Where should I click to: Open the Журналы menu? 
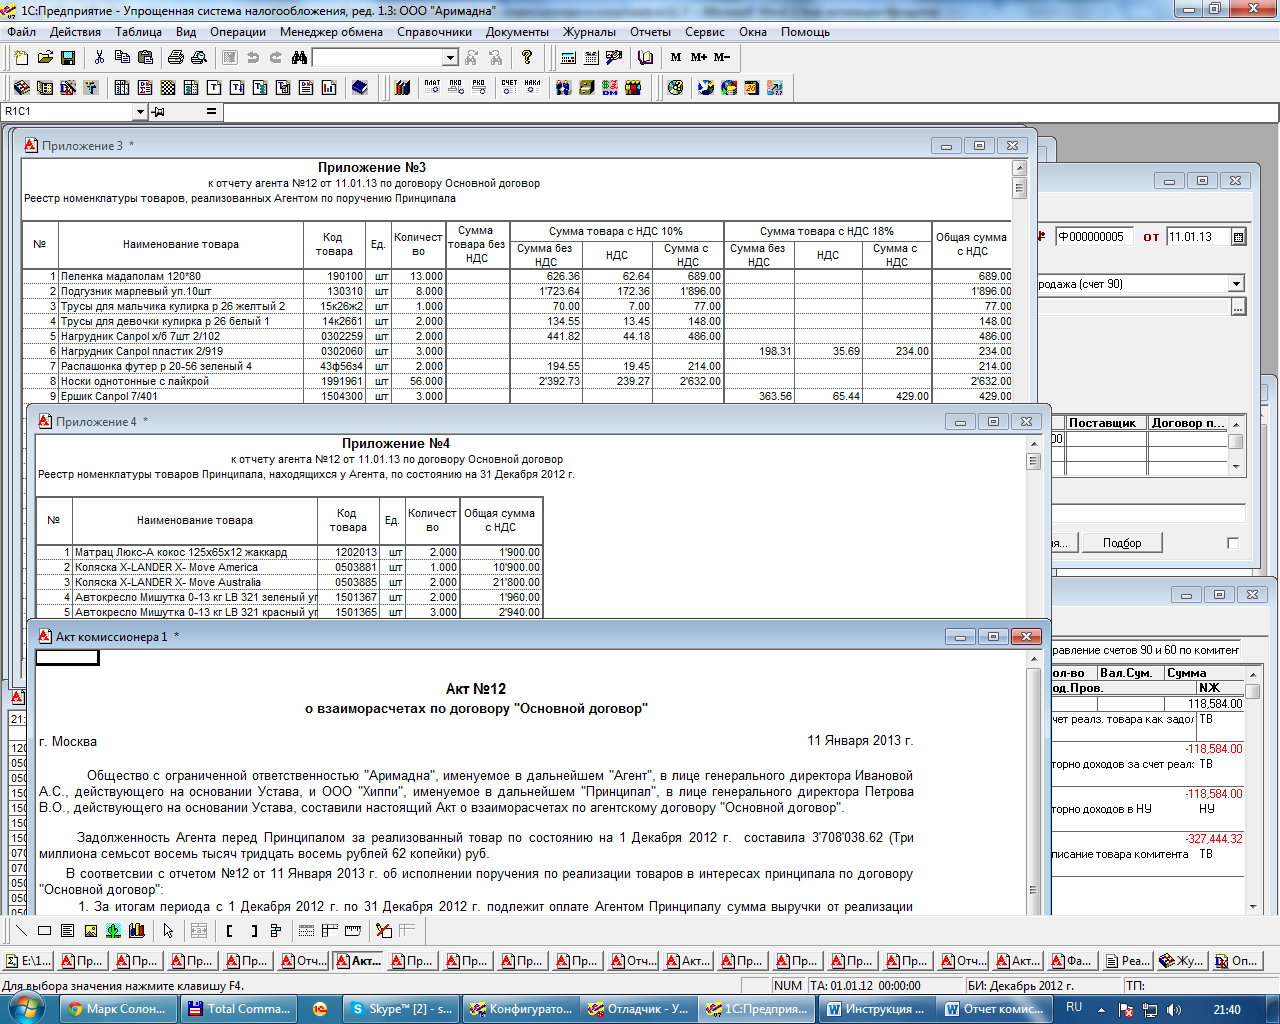tap(589, 32)
